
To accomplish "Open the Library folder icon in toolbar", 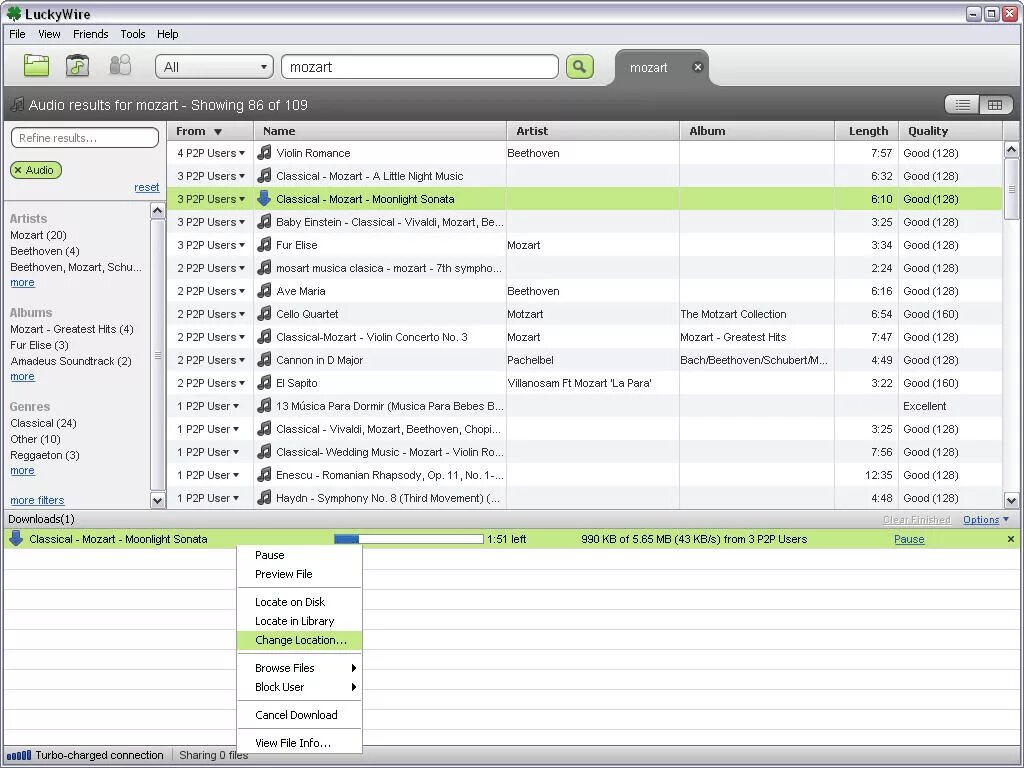I will (x=37, y=65).
